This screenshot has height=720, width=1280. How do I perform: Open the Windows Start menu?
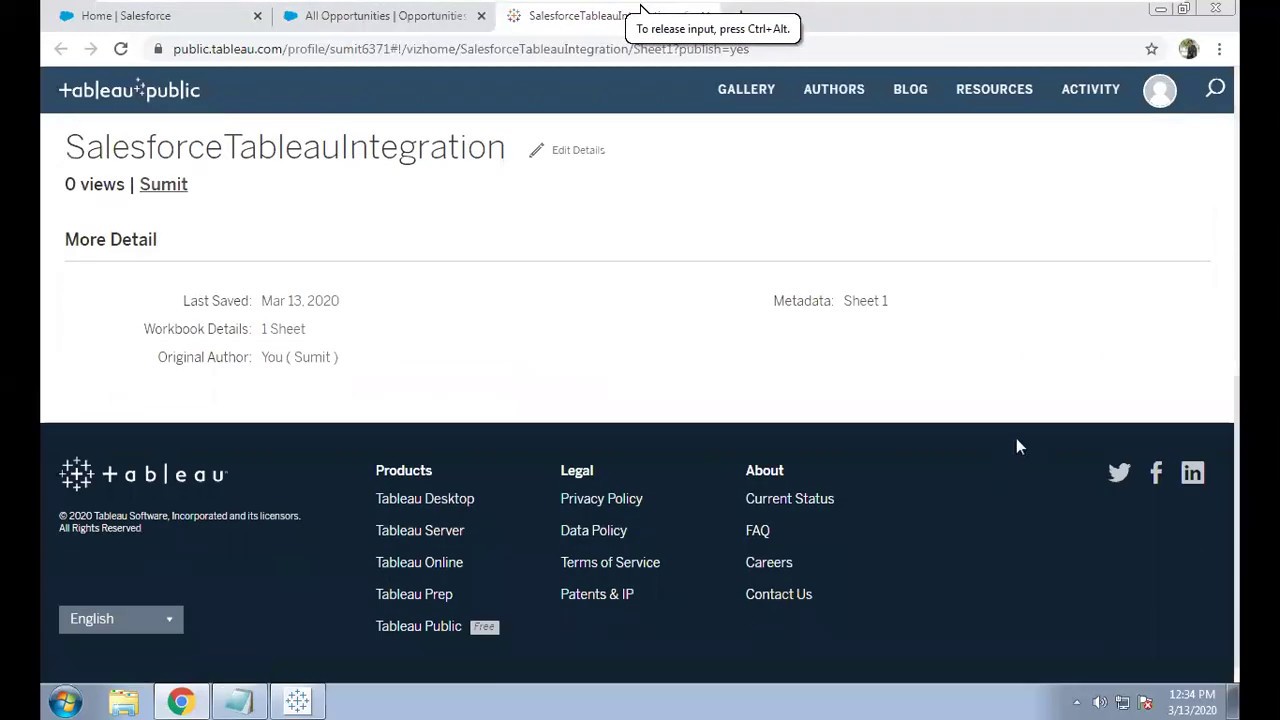click(65, 702)
